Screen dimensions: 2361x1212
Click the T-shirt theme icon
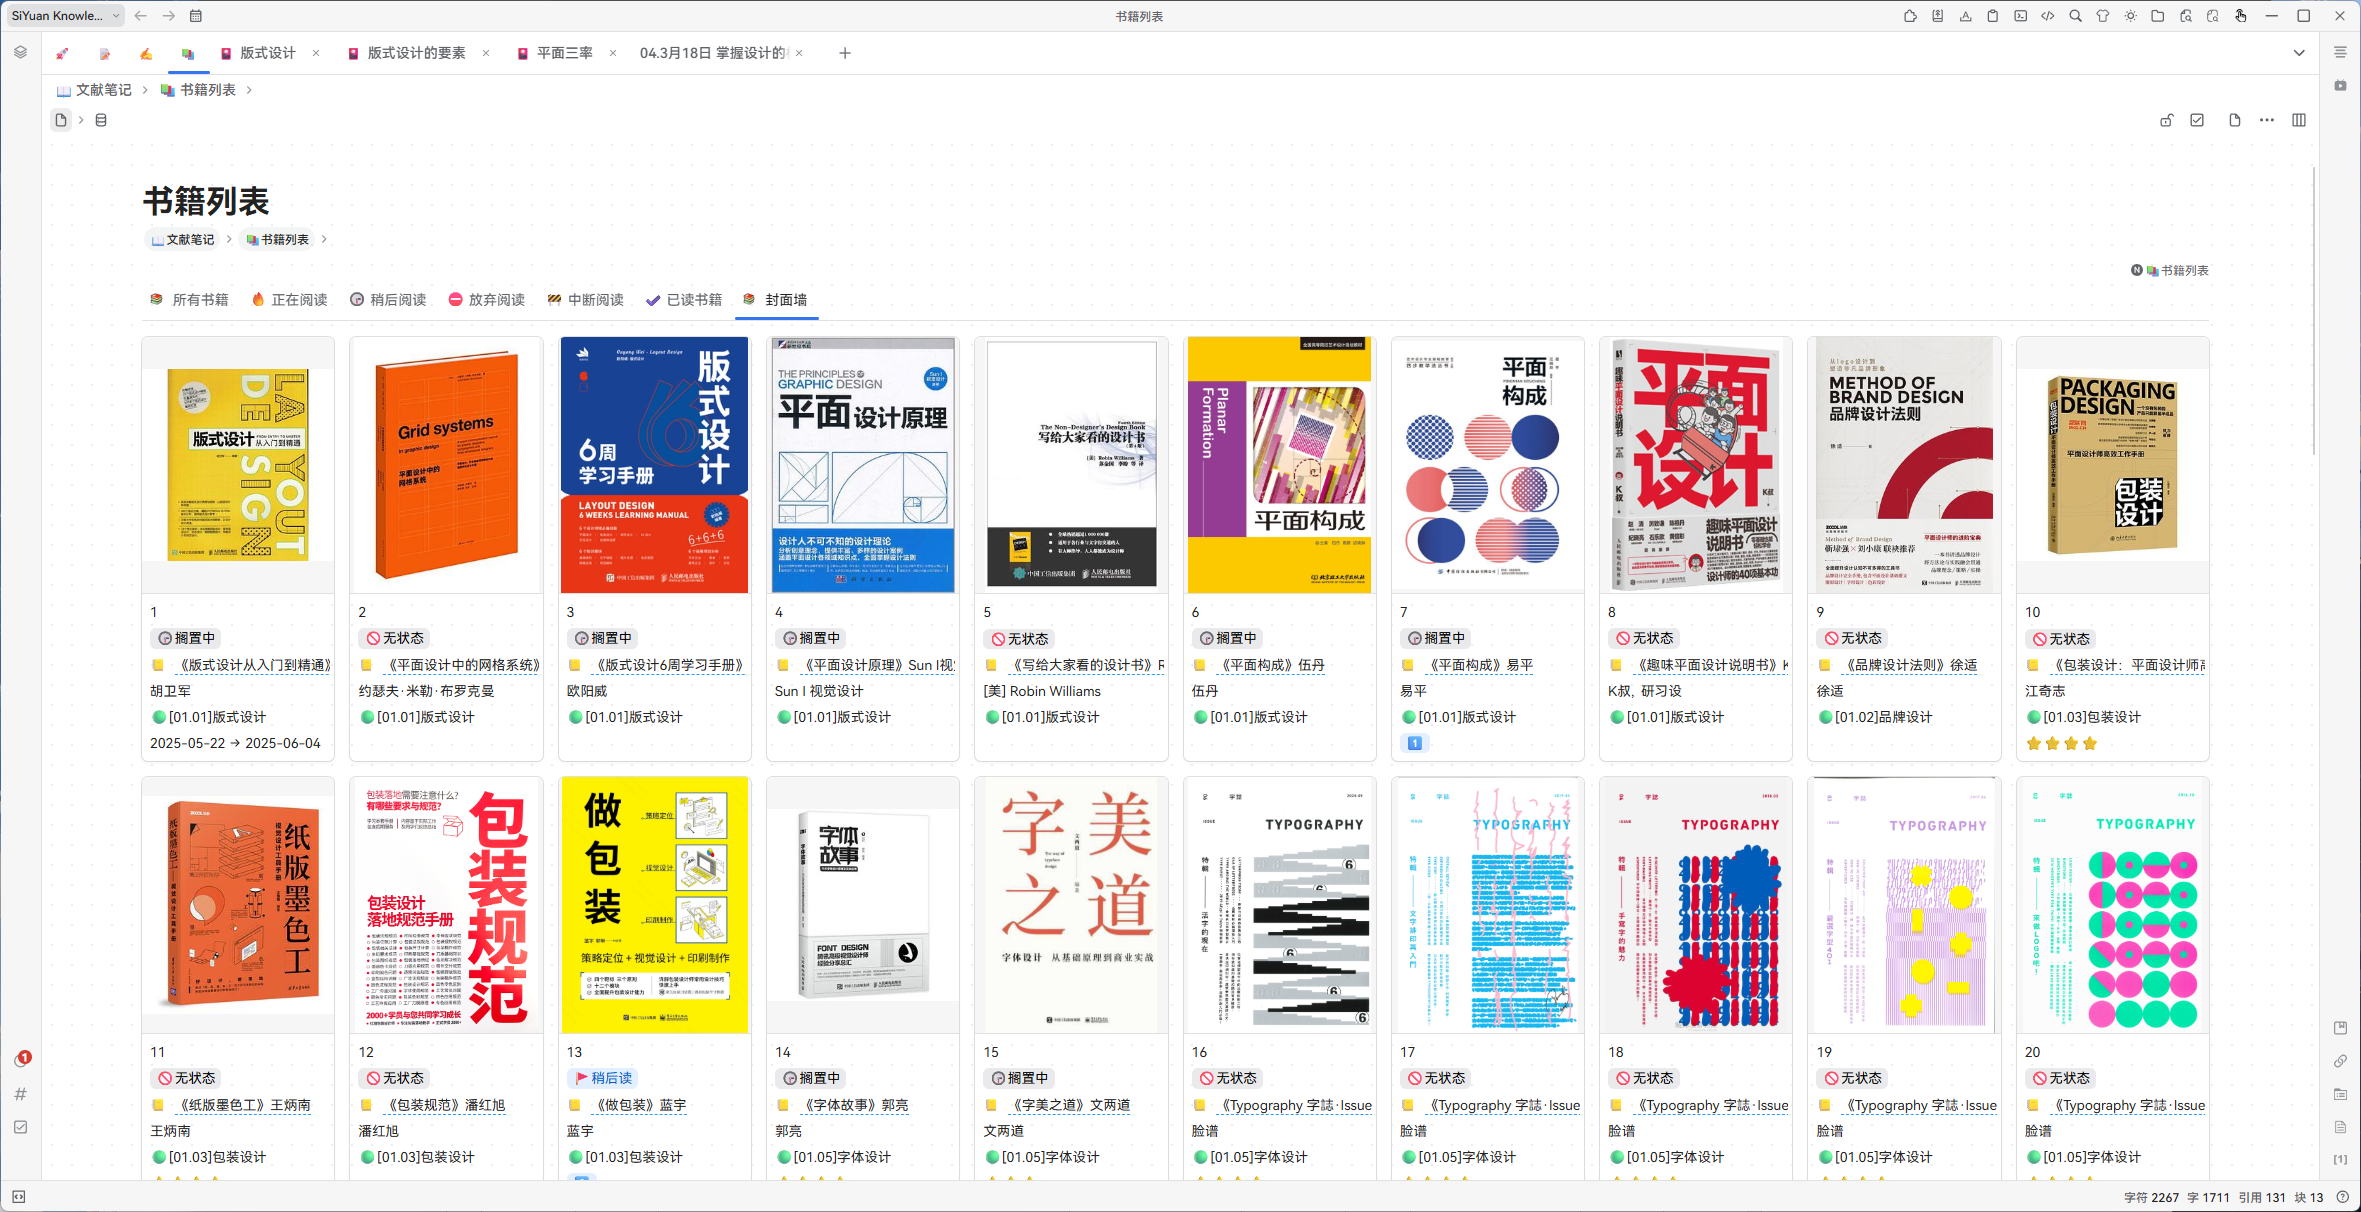pyautogui.click(x=2103, y=16)
